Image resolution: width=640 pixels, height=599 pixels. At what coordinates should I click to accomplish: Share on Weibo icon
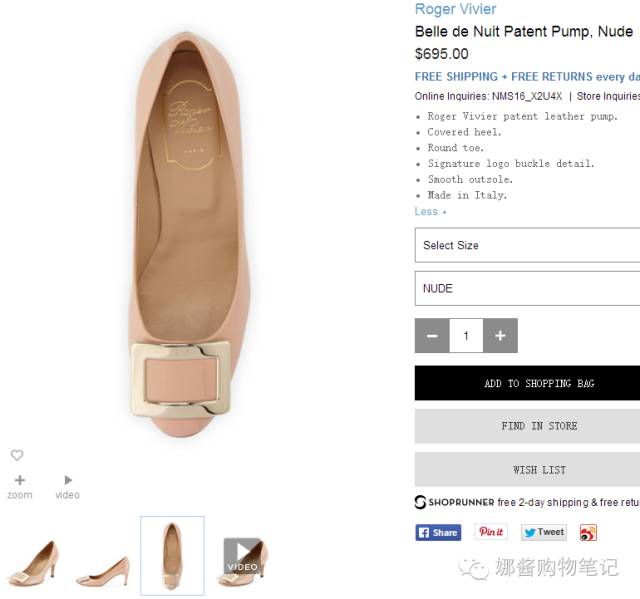pyautogui.click(x=588, y=532)
